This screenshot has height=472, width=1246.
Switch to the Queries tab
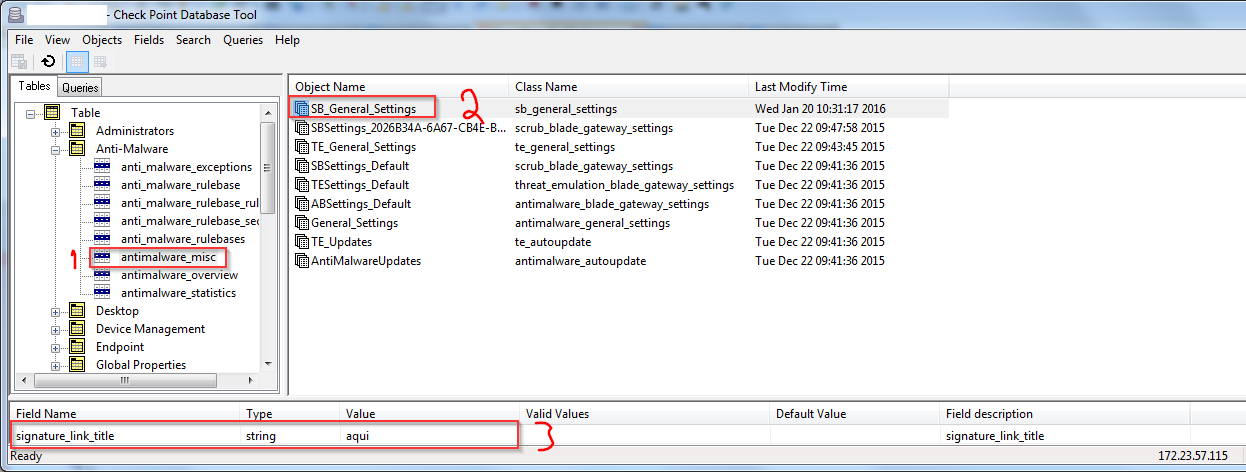pos(80,88)
